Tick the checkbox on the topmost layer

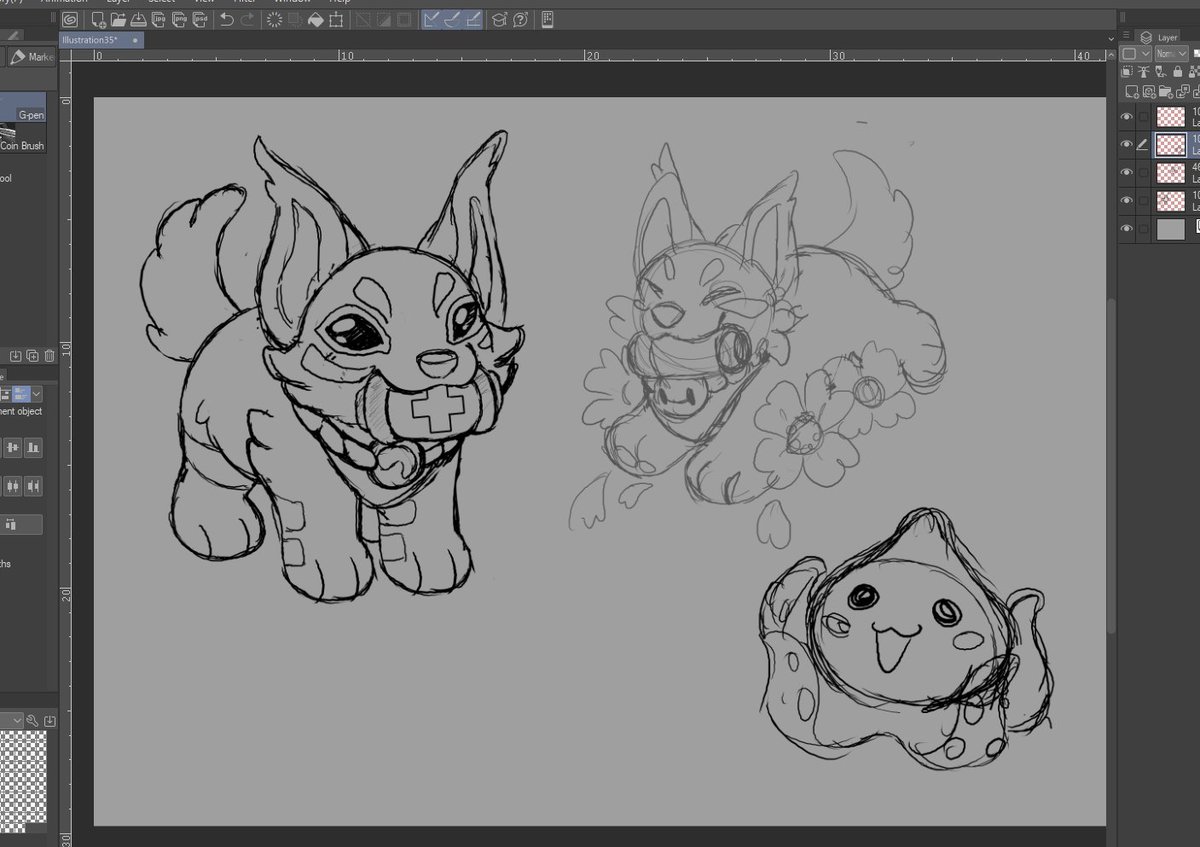[x=1144, y=117]
